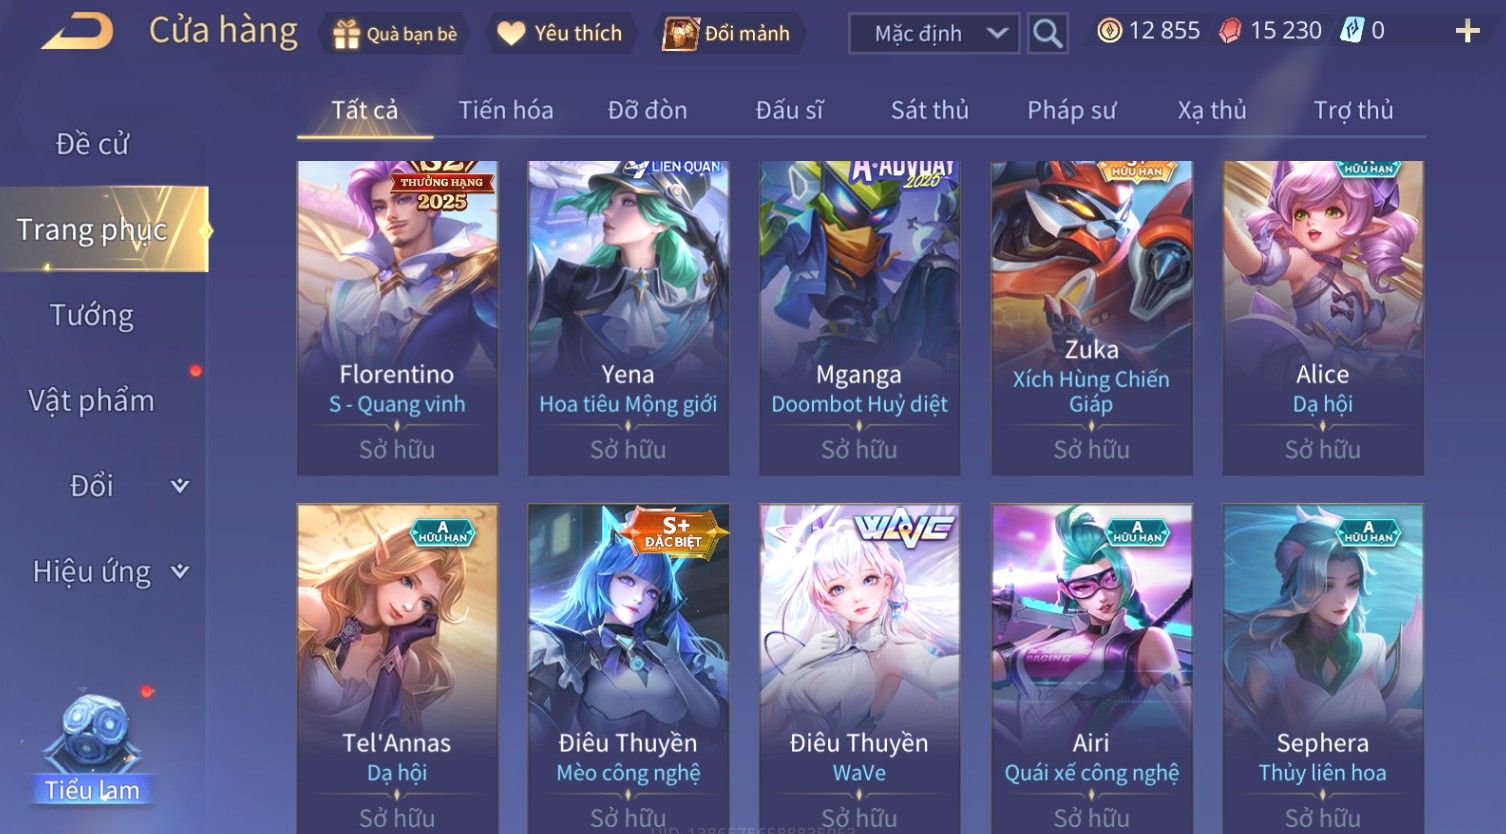This screenshot has height=834, width=1506.
Task: Tap the blue voucher ticket icon
Action: (x=1352, y=31)
